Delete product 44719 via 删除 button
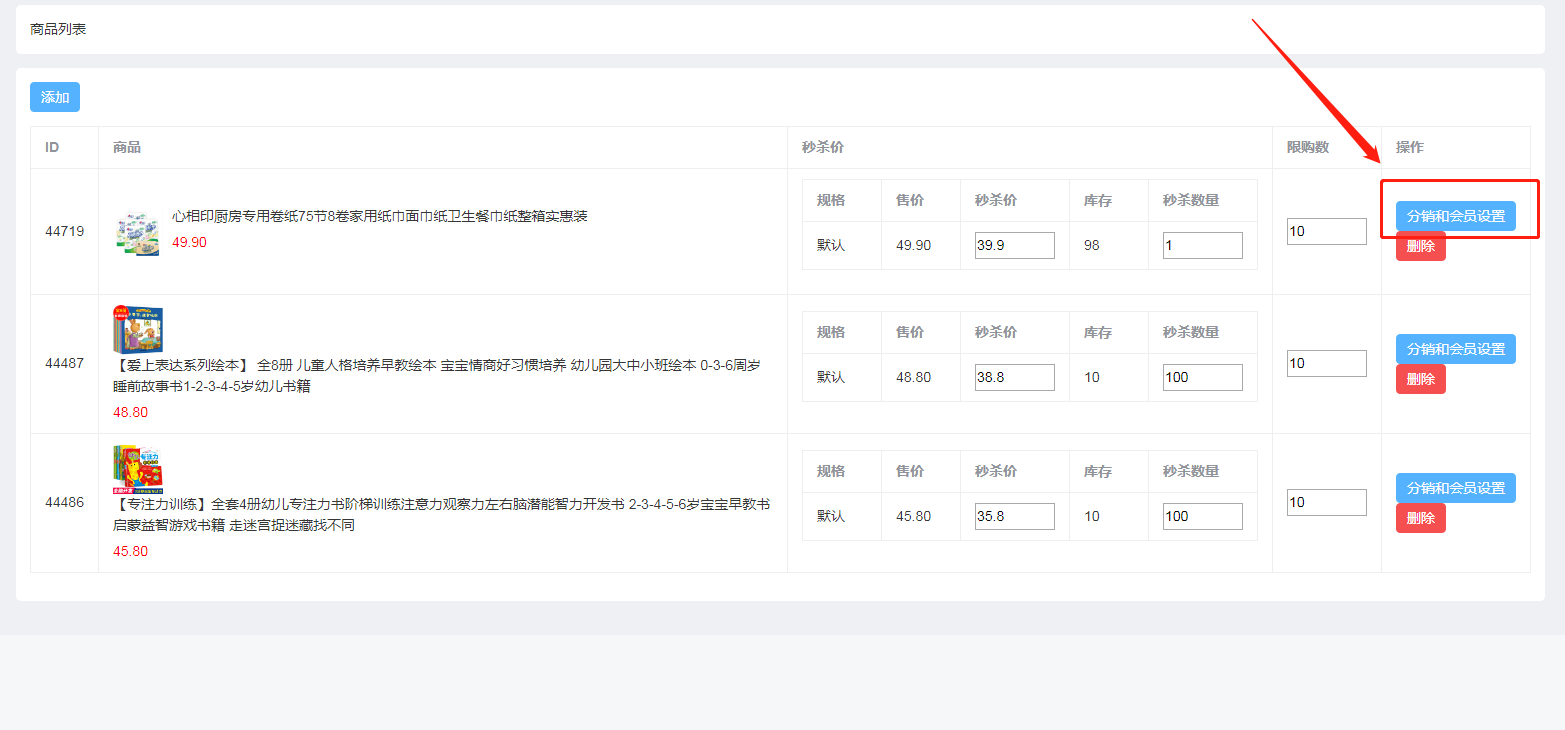The height and width of the screenshot is (730, 1565). click(x=1420, y=246)
